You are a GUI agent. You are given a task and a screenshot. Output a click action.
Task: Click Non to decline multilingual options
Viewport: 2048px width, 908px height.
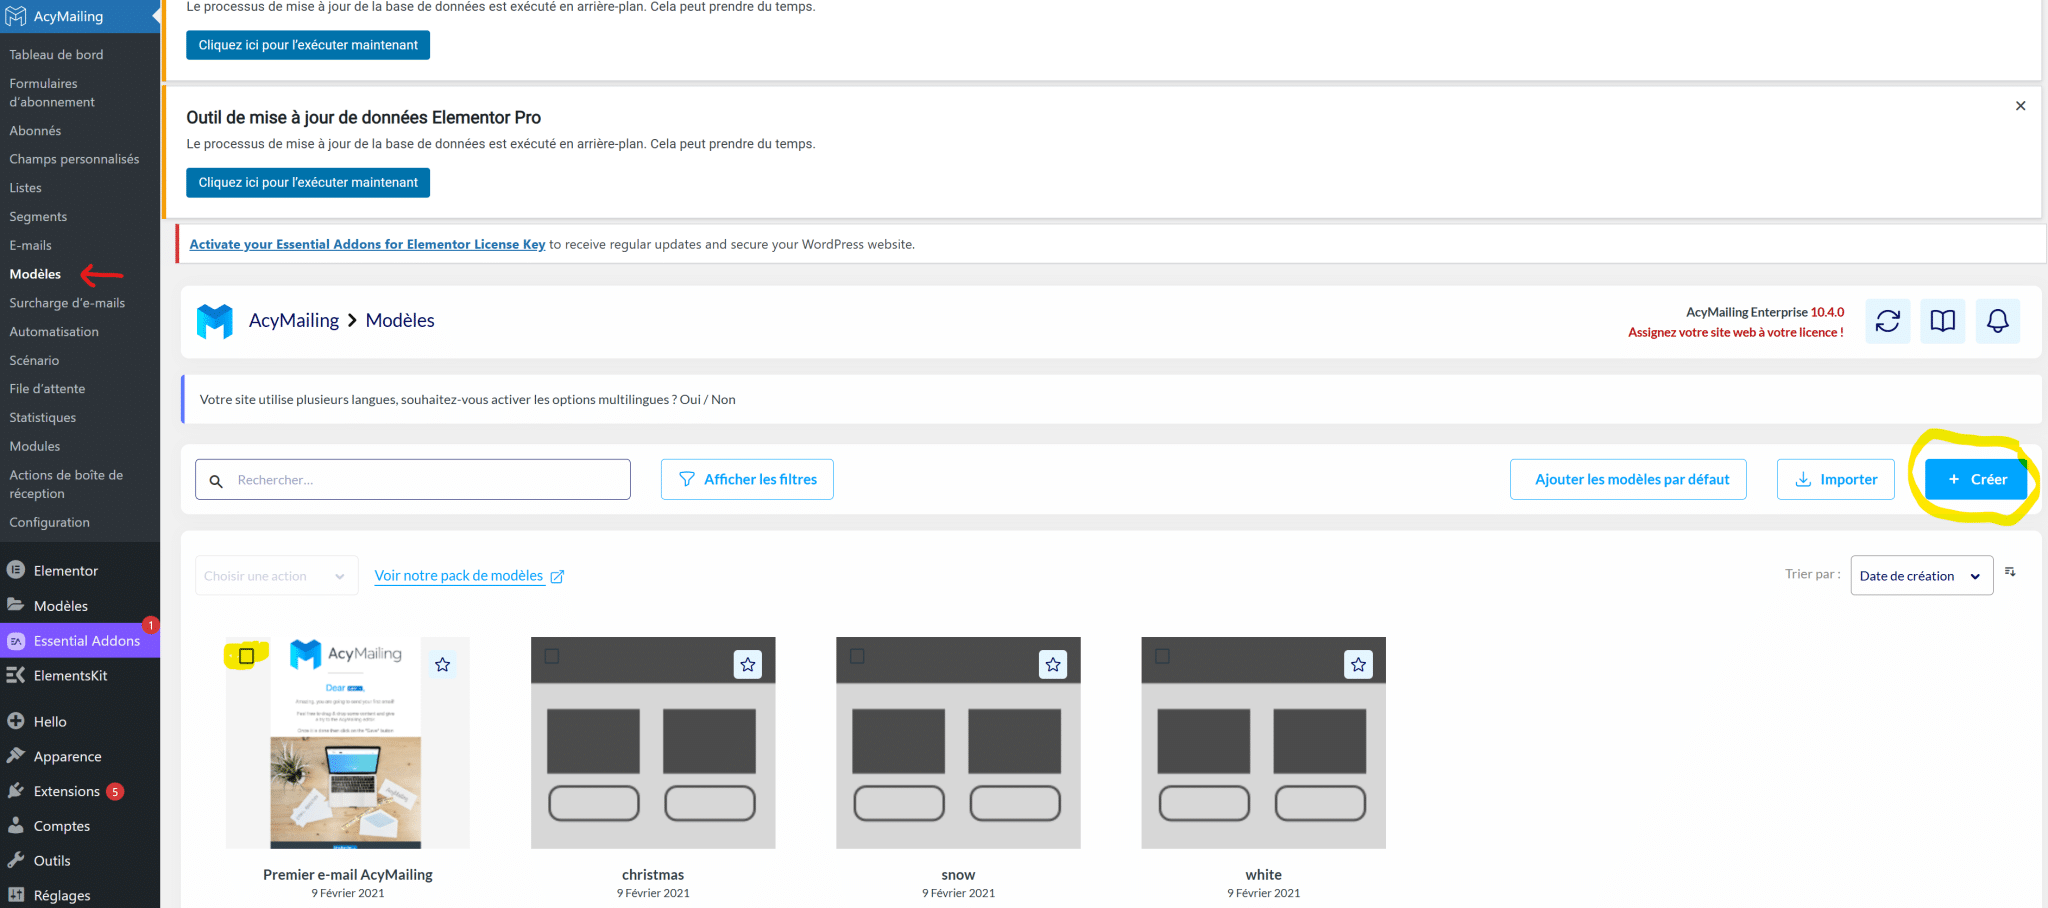pos(723,400)
